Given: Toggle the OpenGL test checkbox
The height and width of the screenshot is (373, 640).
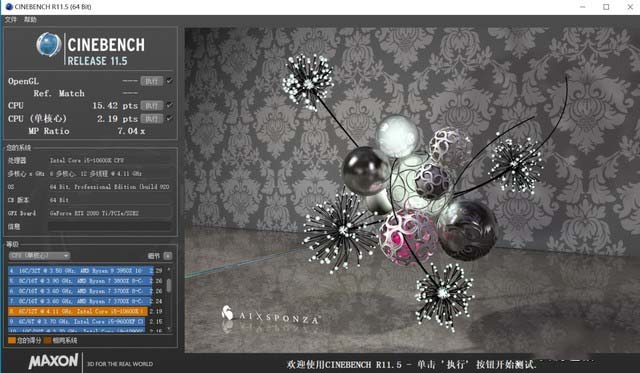Looking at the screenshot, I should pos(169,81).
